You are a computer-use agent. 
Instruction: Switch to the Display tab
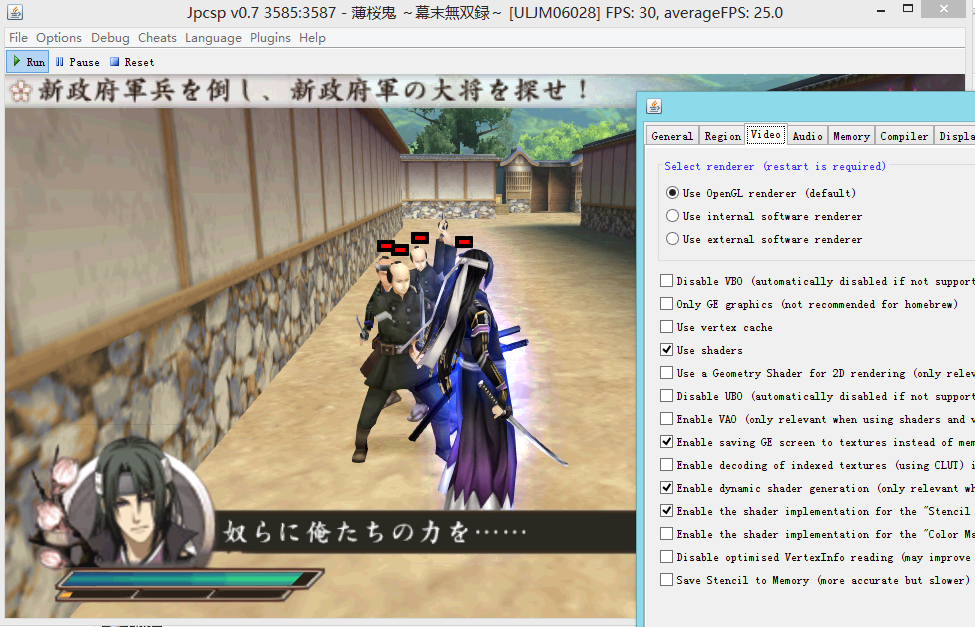[x=955, y=136]
